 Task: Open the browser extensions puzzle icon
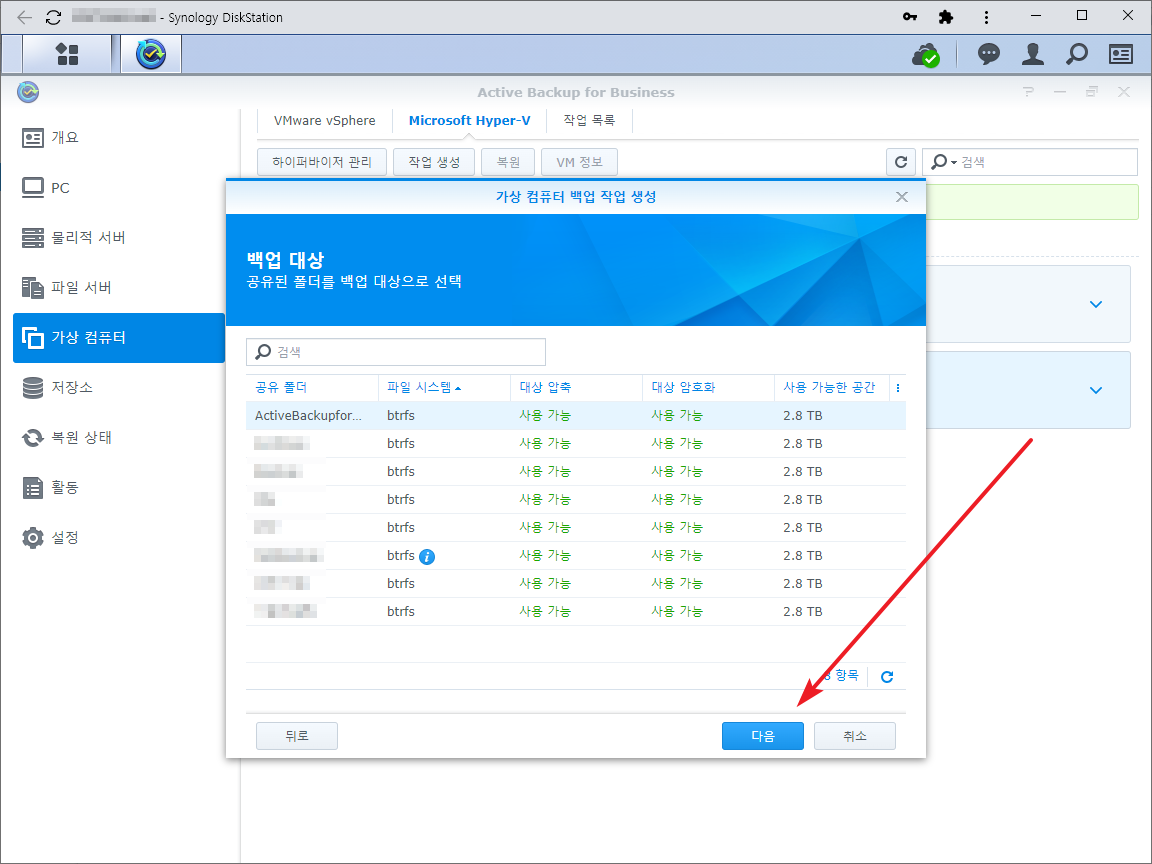tap(946, 16)
